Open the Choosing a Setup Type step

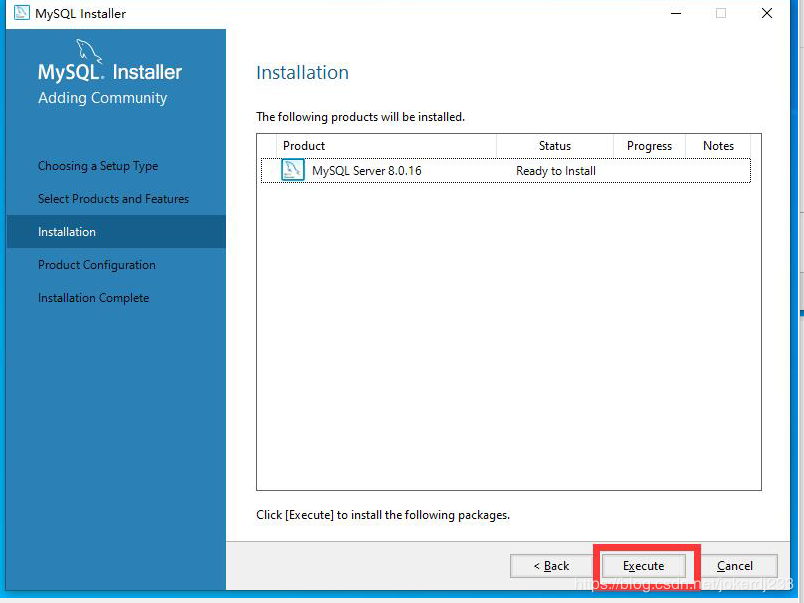tap(98, 166)
